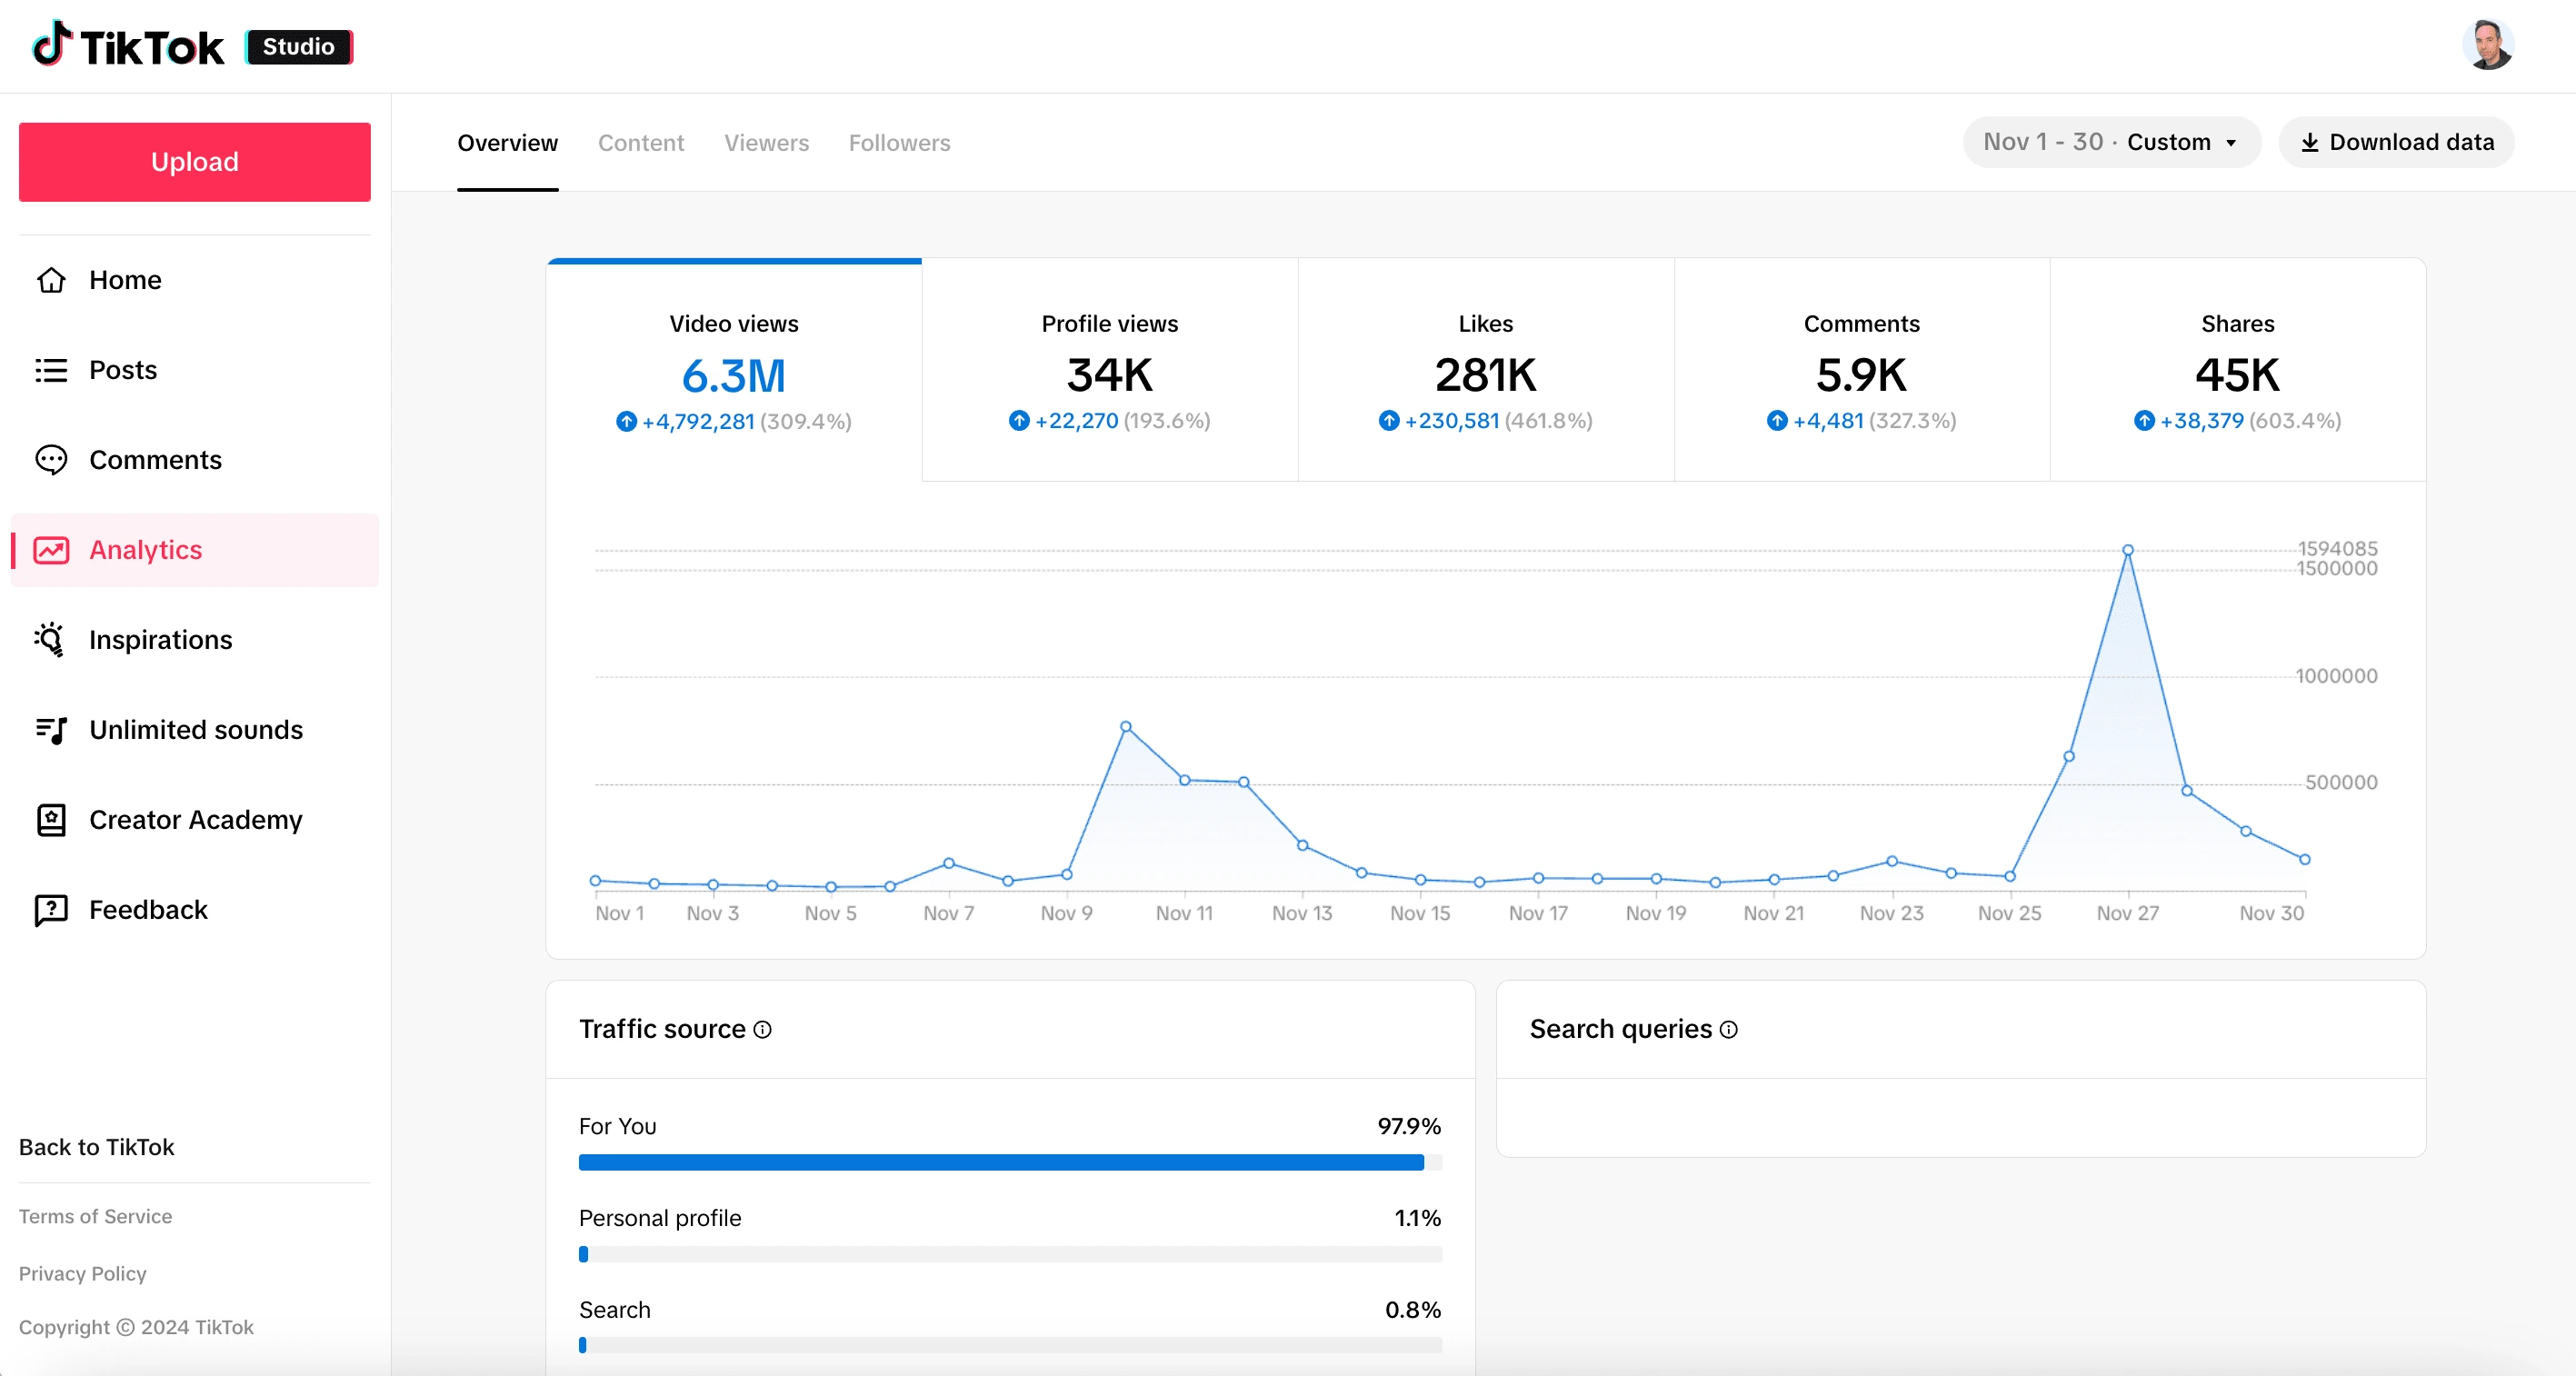This screenshot has width=2576, height=1376.
Task: Select the Video views metric card
Action: [734, 371]
